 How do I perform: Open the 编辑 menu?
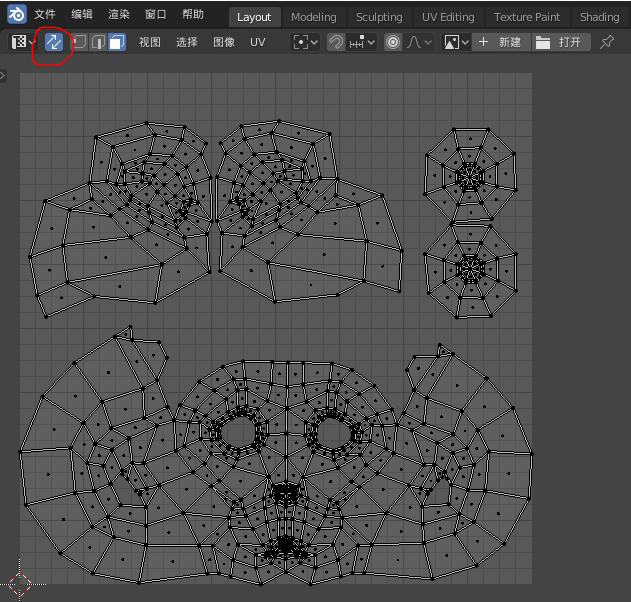coord(82,14)
